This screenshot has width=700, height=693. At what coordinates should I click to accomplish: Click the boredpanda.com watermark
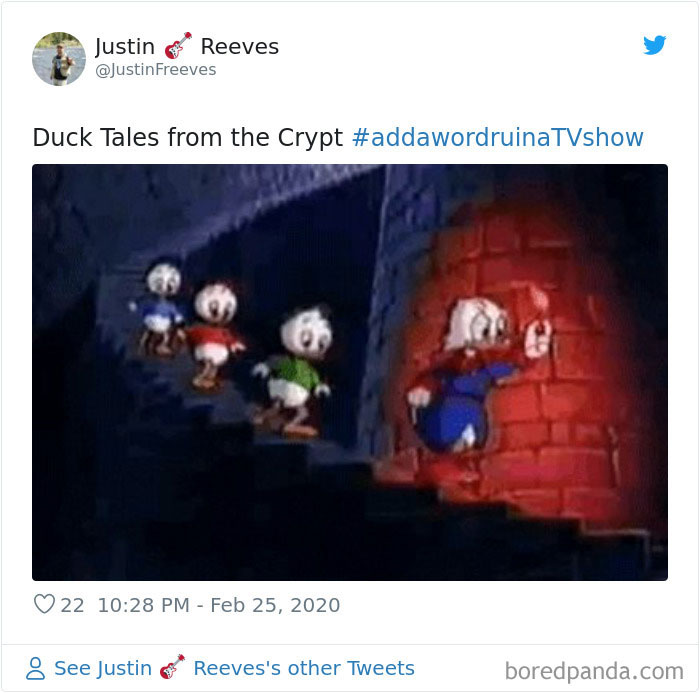[x=594, y=671]
